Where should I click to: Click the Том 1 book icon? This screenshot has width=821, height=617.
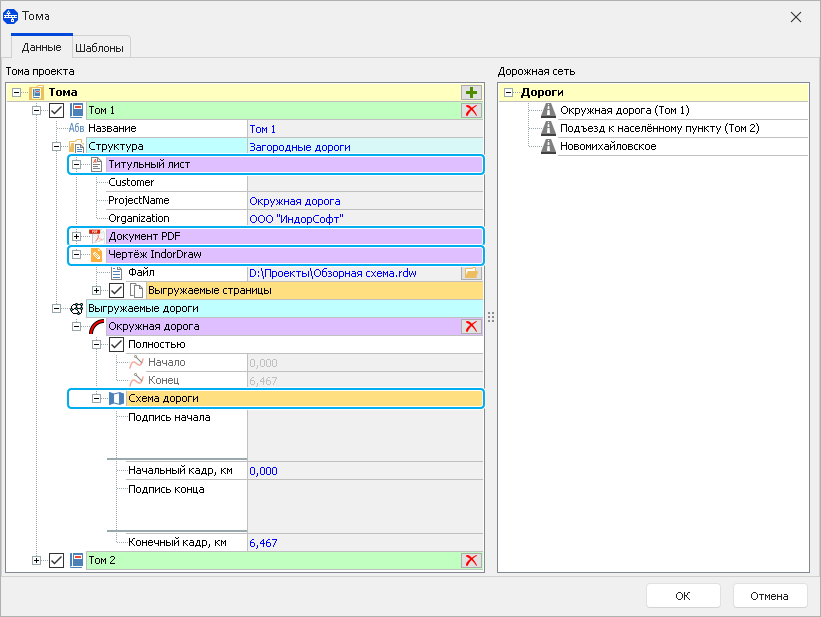tap(76, 111)
